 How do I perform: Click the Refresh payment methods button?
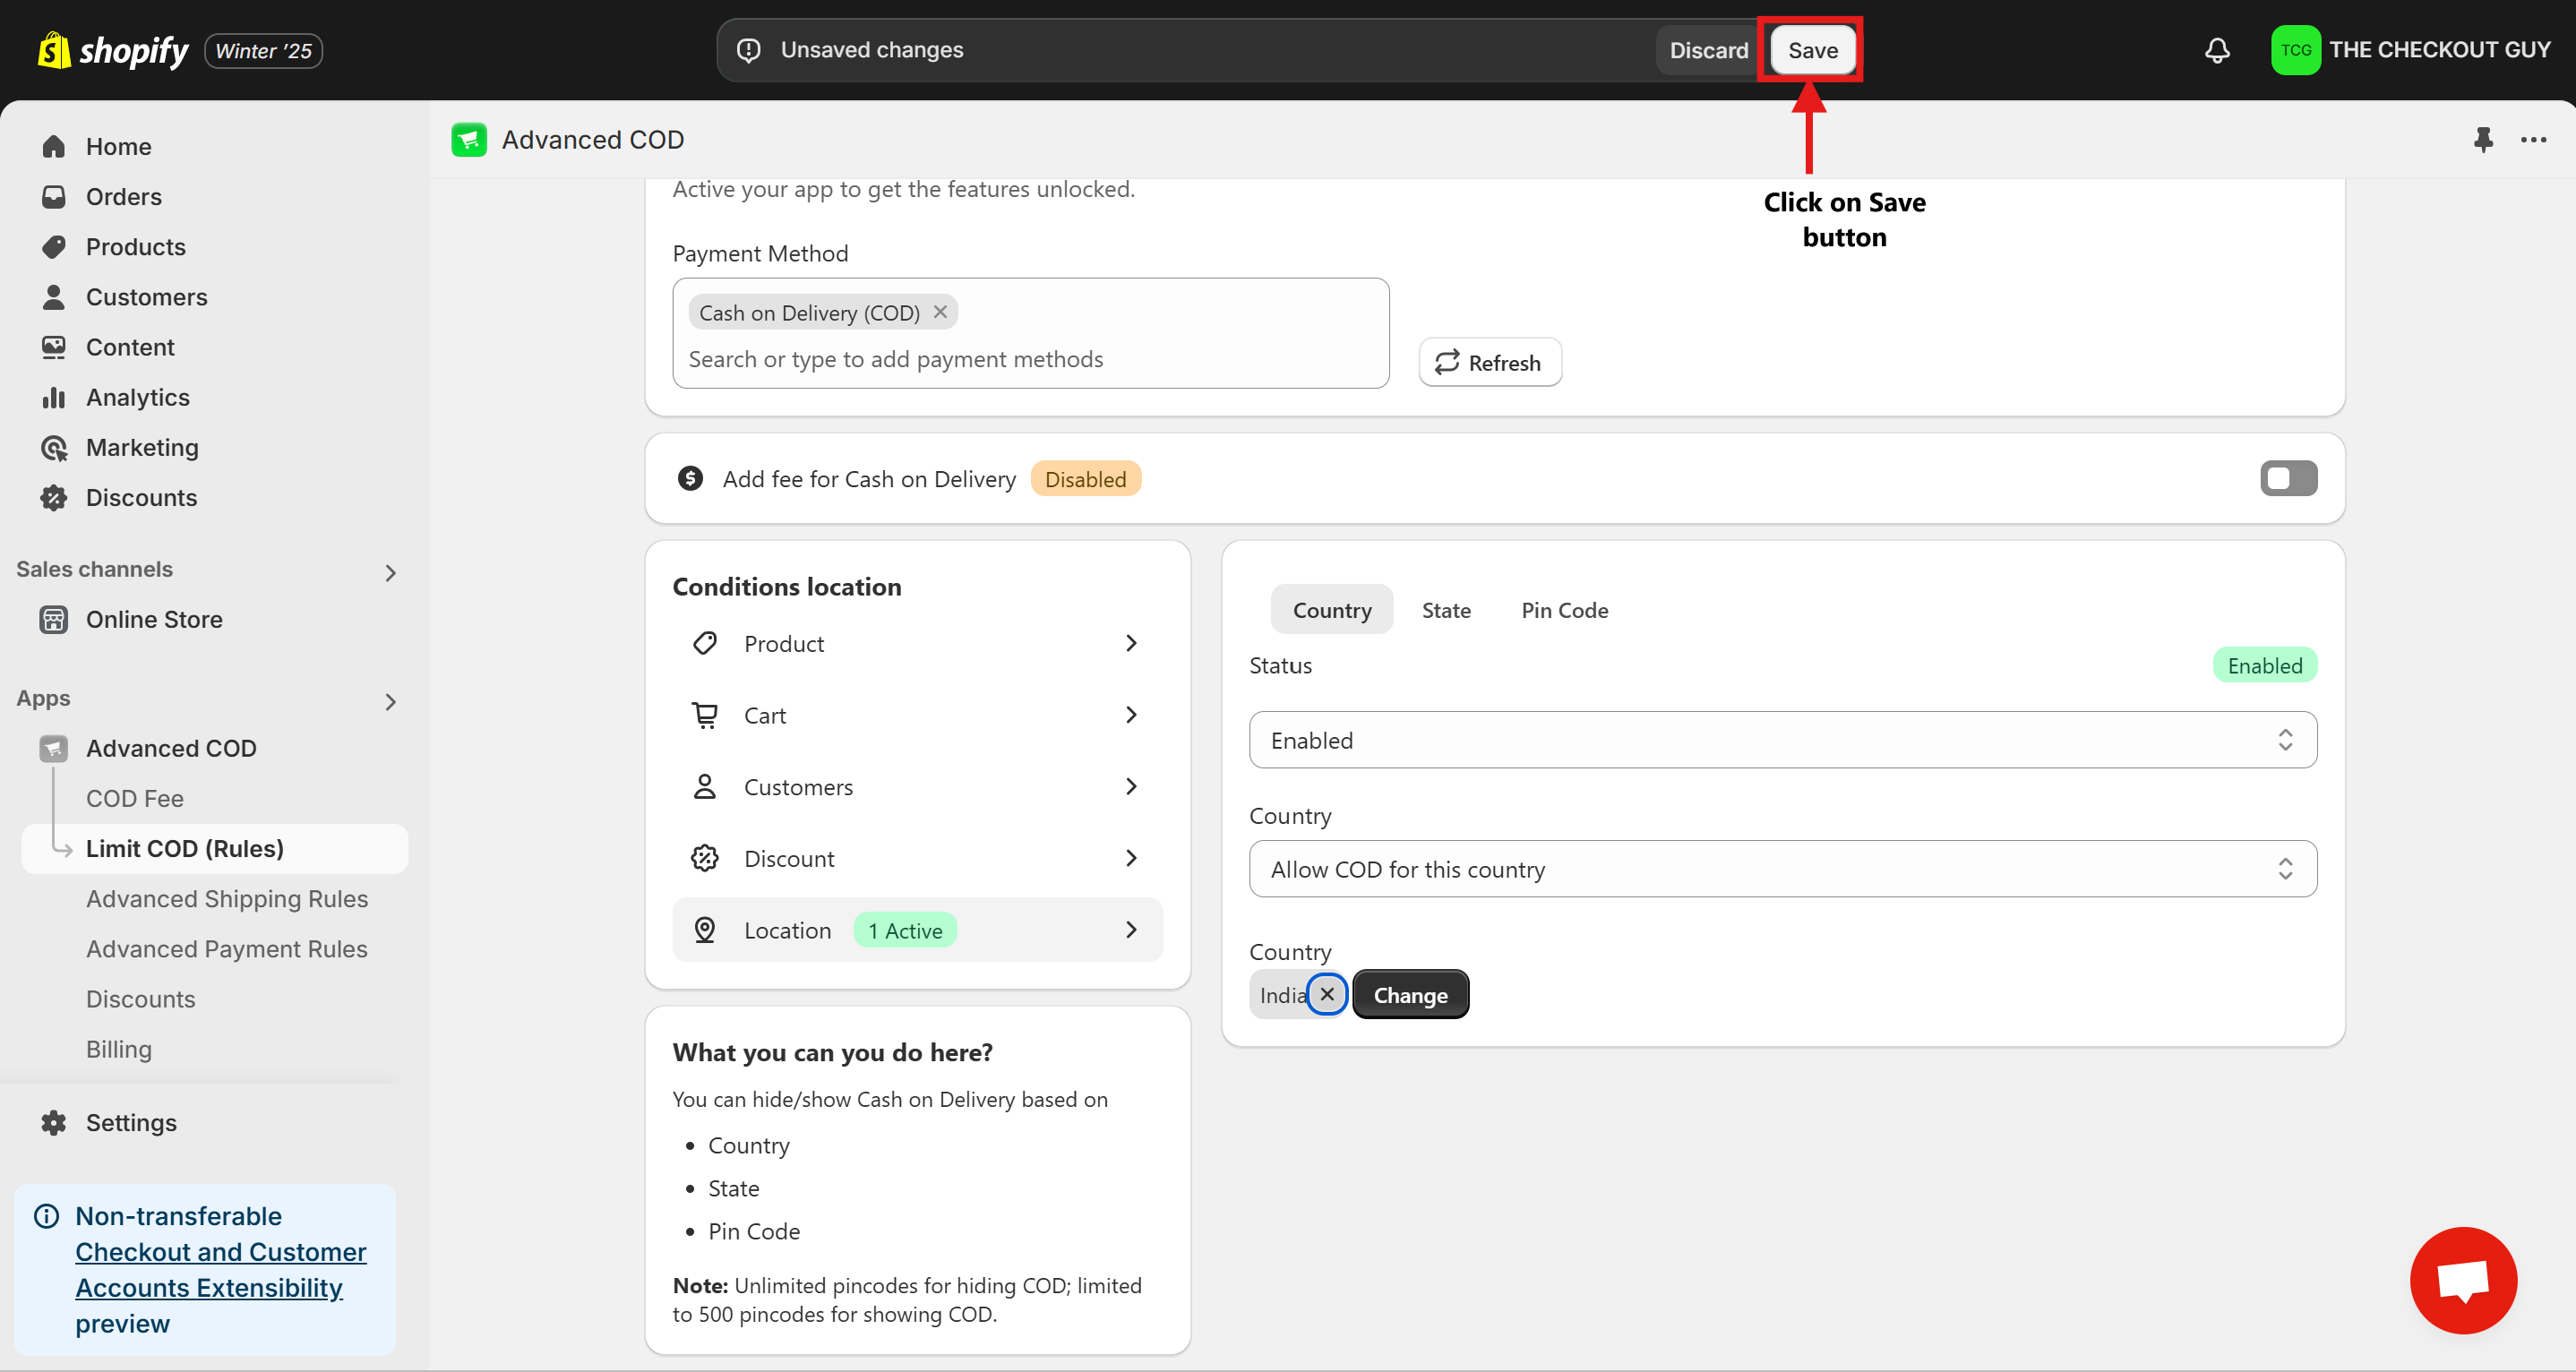[x=1490, y=362]
